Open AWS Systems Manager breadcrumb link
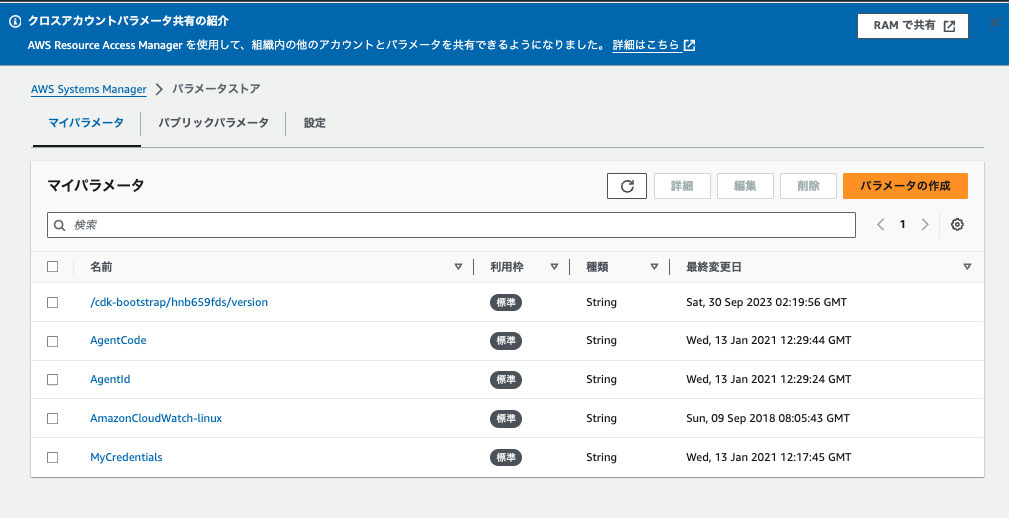Image resolution: width=1009 pixels, height=518 pixels. click(89, 89)
